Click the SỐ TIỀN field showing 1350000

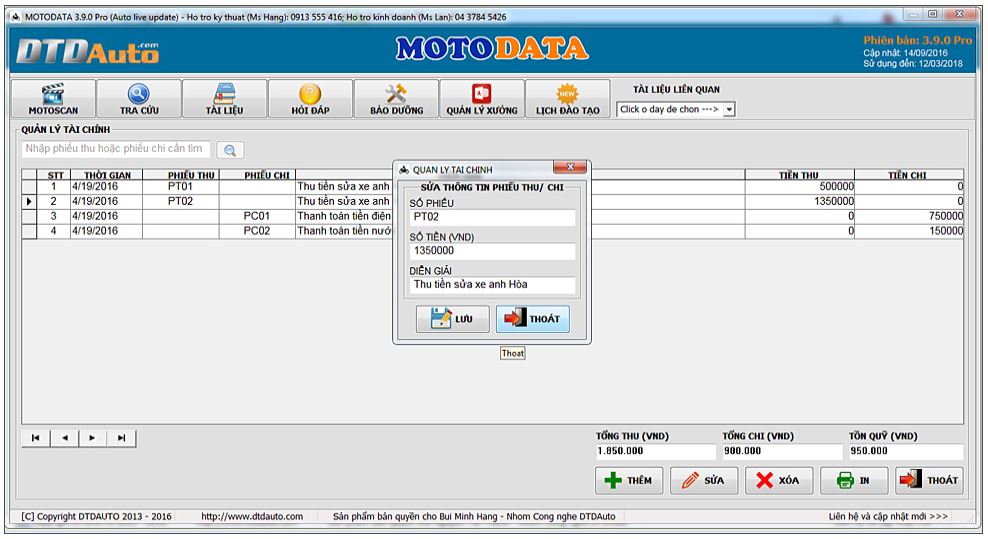[x=492, y=251]
